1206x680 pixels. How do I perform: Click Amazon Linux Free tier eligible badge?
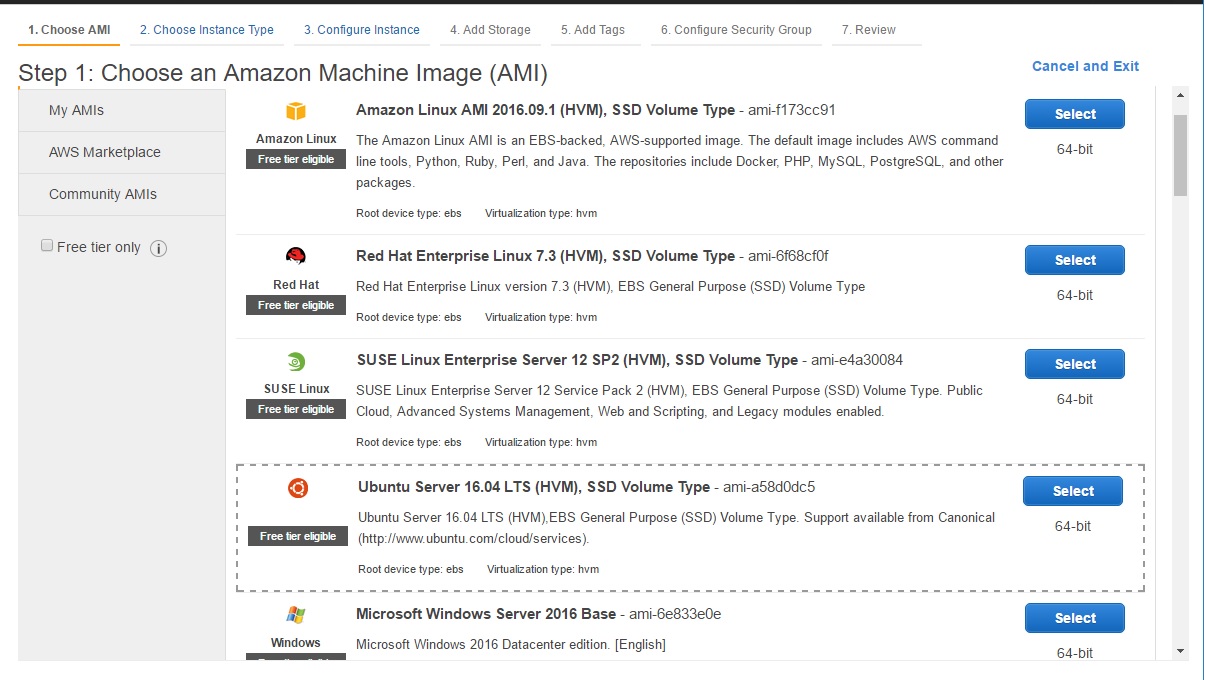coord(296,159)
